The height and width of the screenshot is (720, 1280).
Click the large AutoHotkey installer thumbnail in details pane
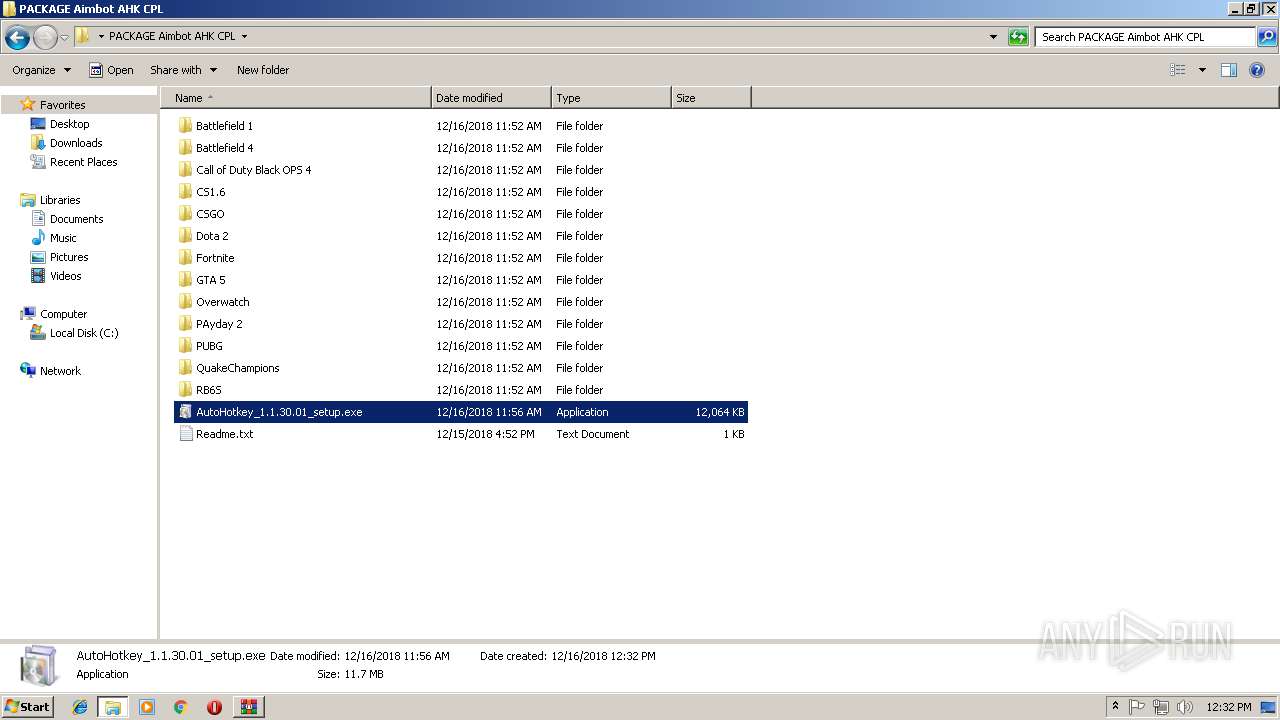click(x=40, y=665)
